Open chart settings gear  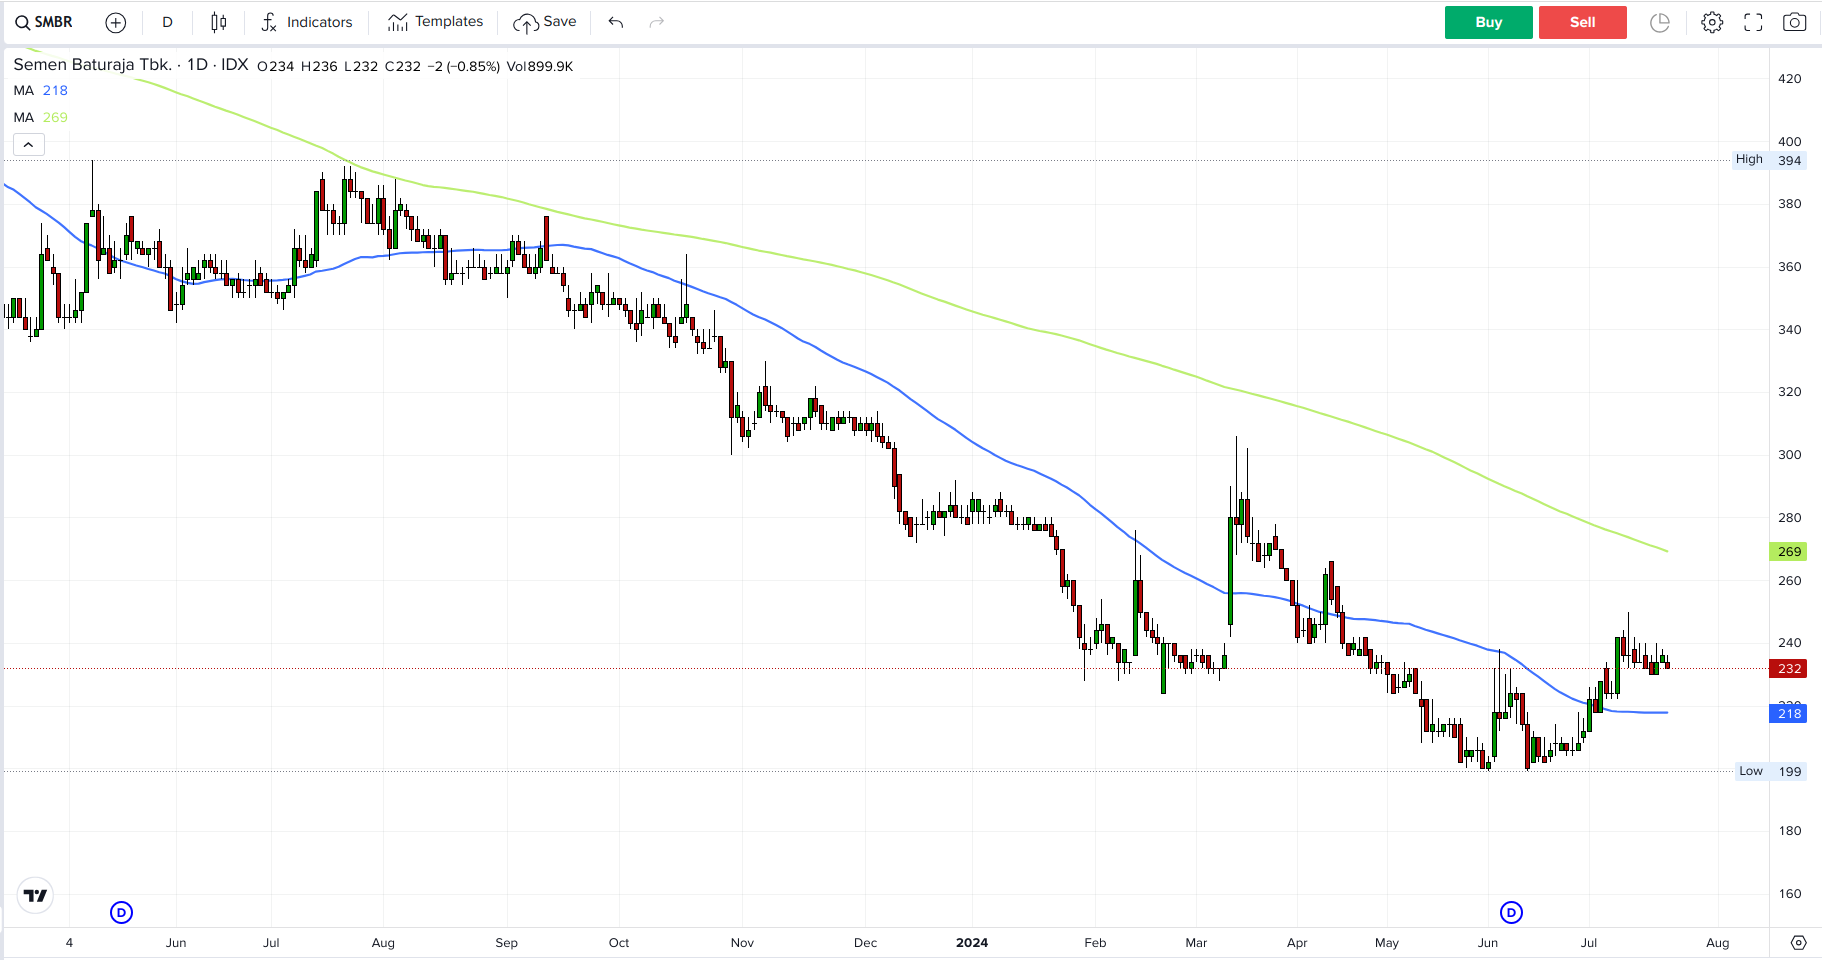point(1712,22)
